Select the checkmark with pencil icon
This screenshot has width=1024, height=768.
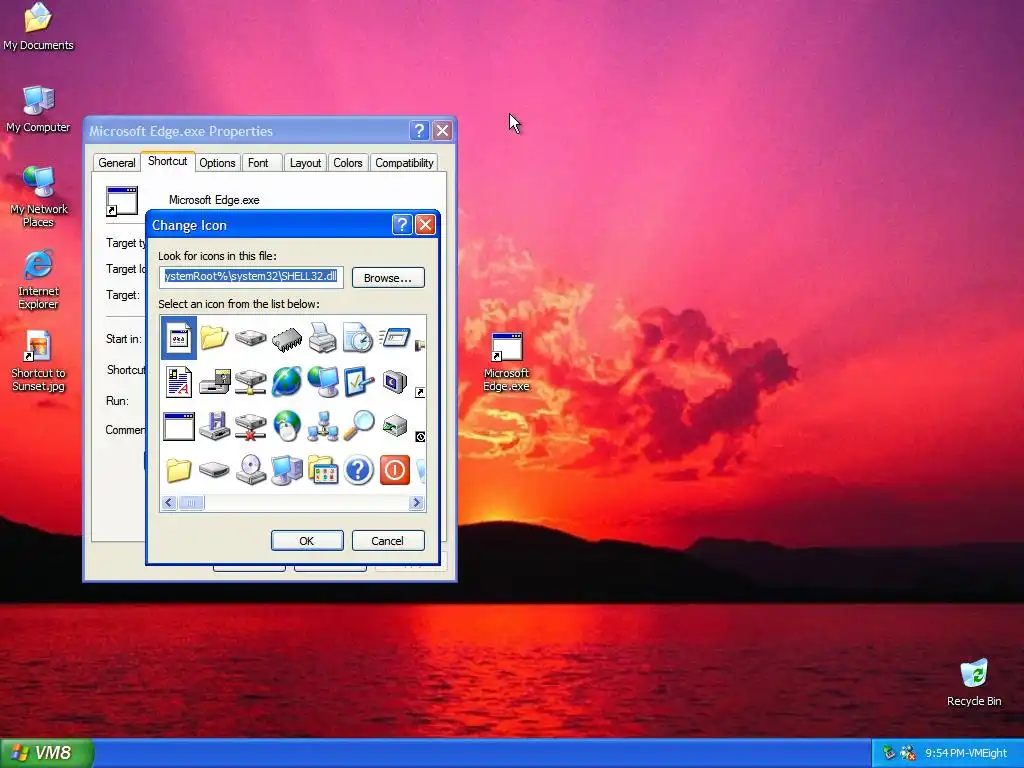tap(359, 381)
